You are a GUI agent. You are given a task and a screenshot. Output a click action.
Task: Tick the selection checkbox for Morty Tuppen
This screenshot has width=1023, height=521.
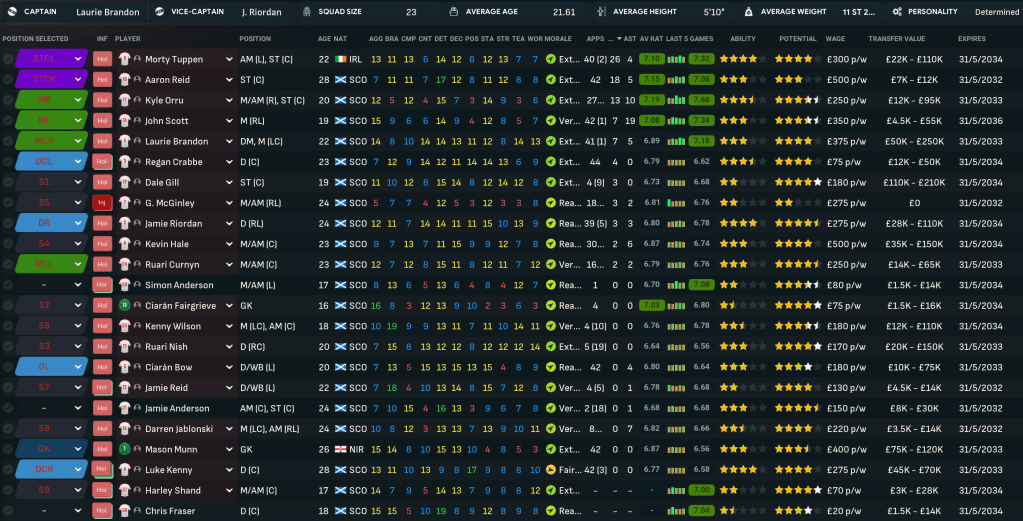coord(8,59)
